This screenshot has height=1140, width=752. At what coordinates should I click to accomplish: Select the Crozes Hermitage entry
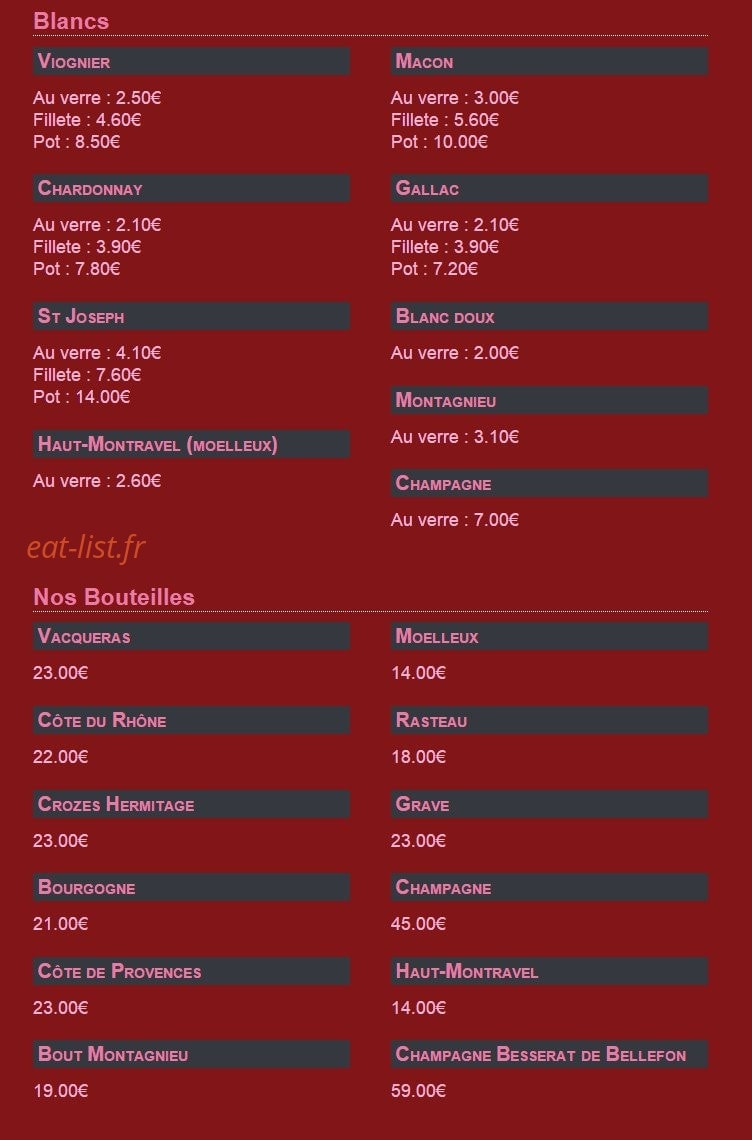tap(191, 804)
